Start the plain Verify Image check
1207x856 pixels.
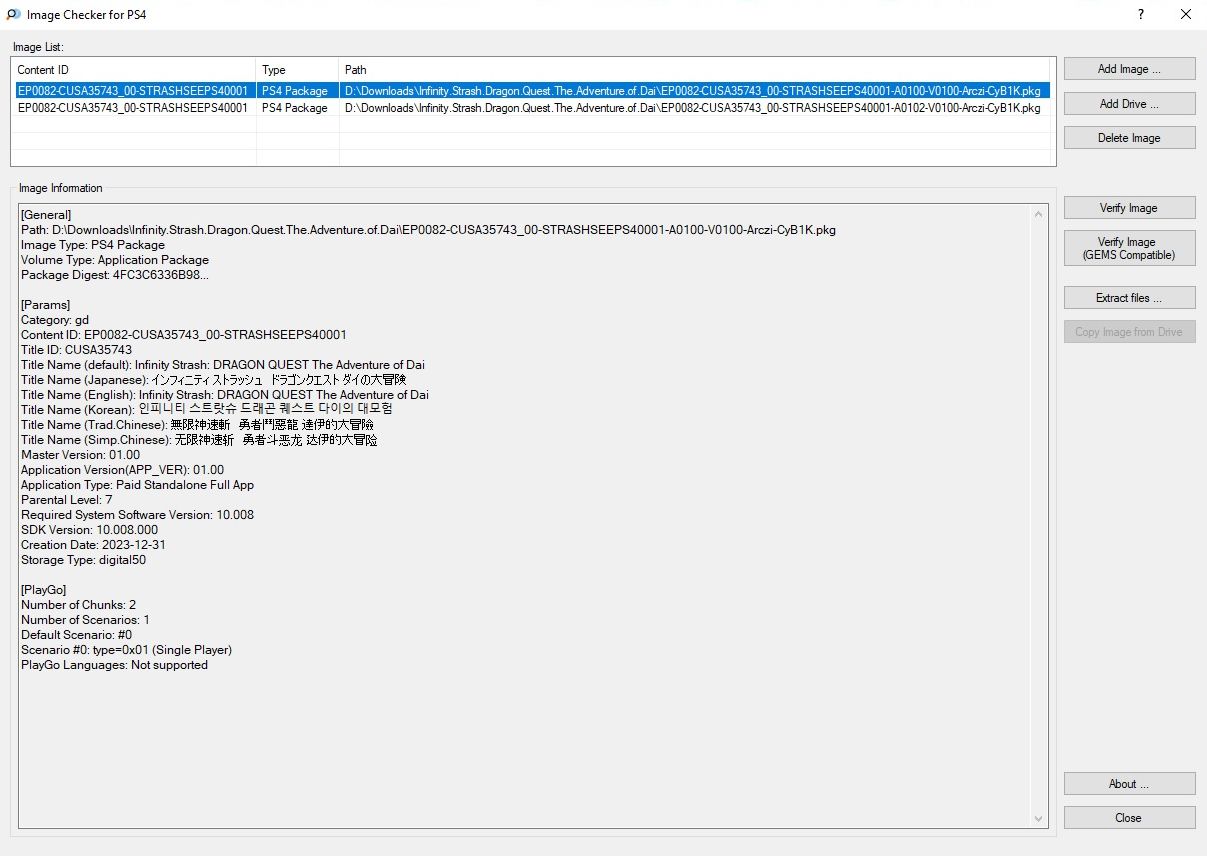coord(1129,208)
